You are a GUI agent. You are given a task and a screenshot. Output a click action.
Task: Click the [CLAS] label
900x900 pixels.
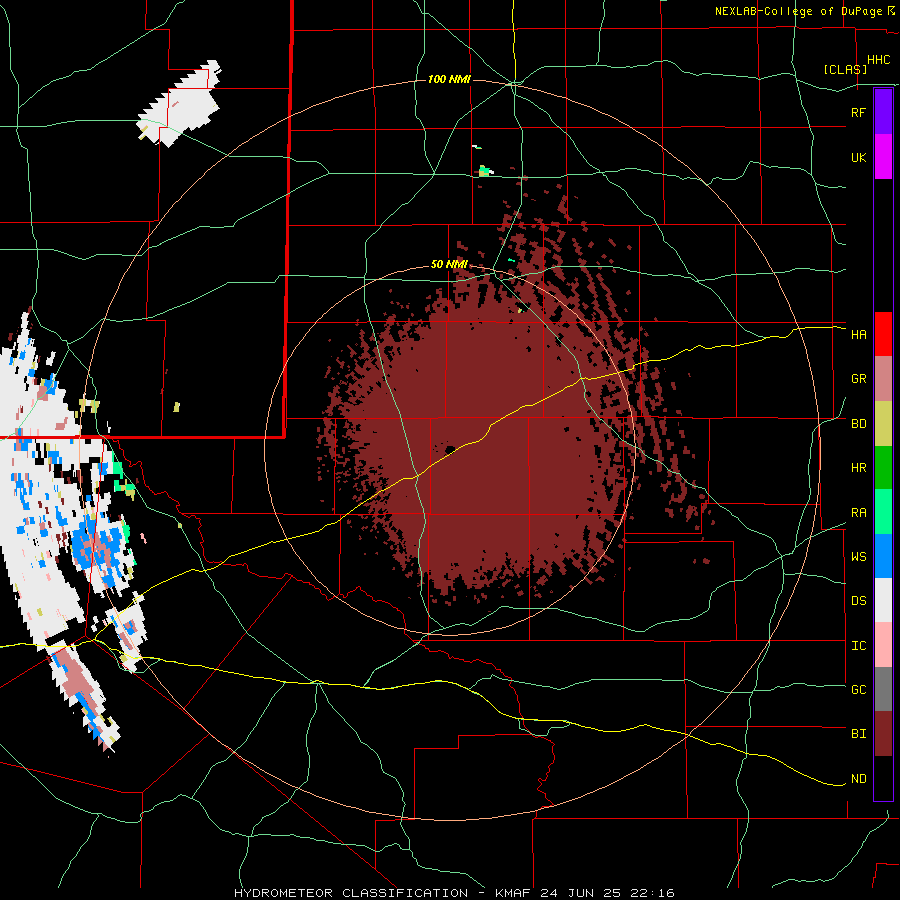pyautogui.click(x=845, y=69)
